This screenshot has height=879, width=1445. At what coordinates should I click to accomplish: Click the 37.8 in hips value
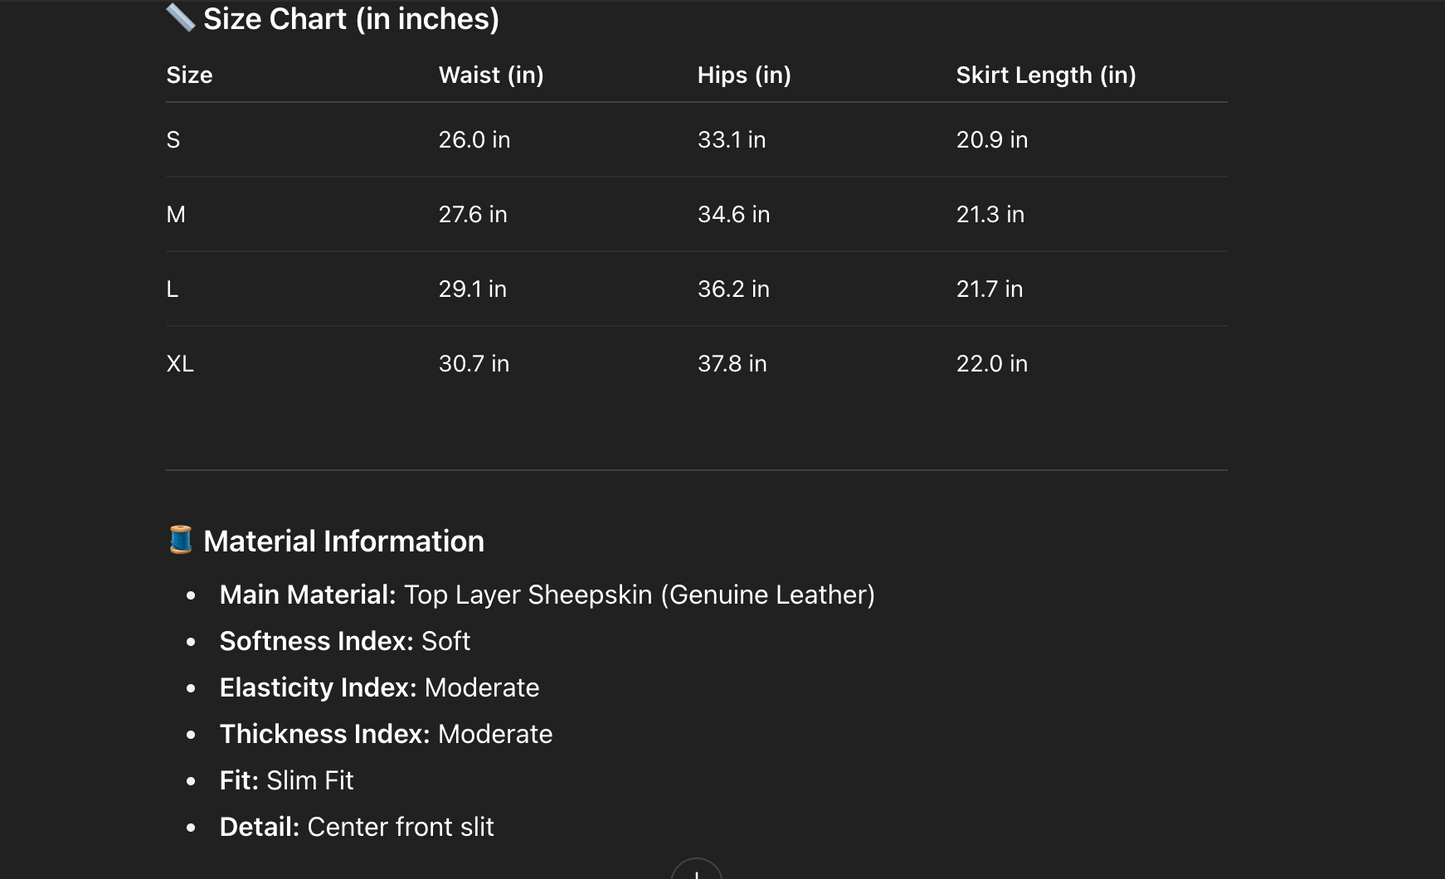point(732,364)
